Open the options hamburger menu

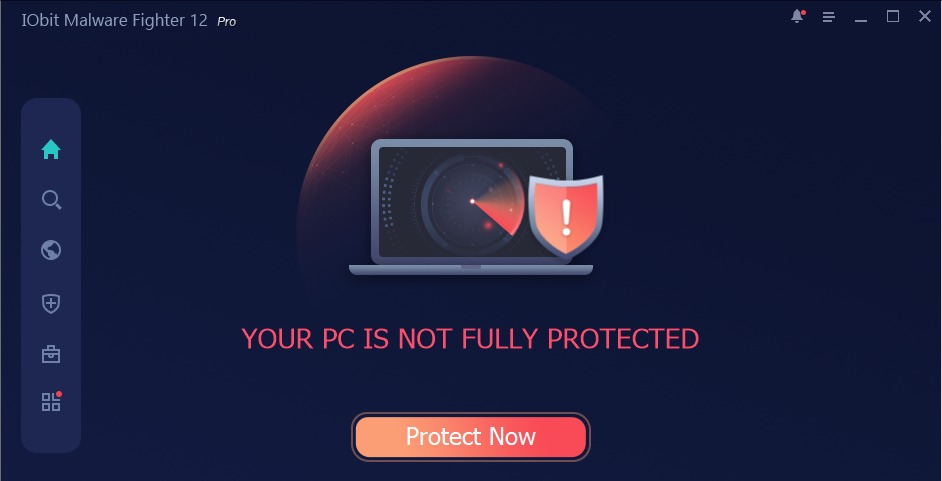pos(828,17)
